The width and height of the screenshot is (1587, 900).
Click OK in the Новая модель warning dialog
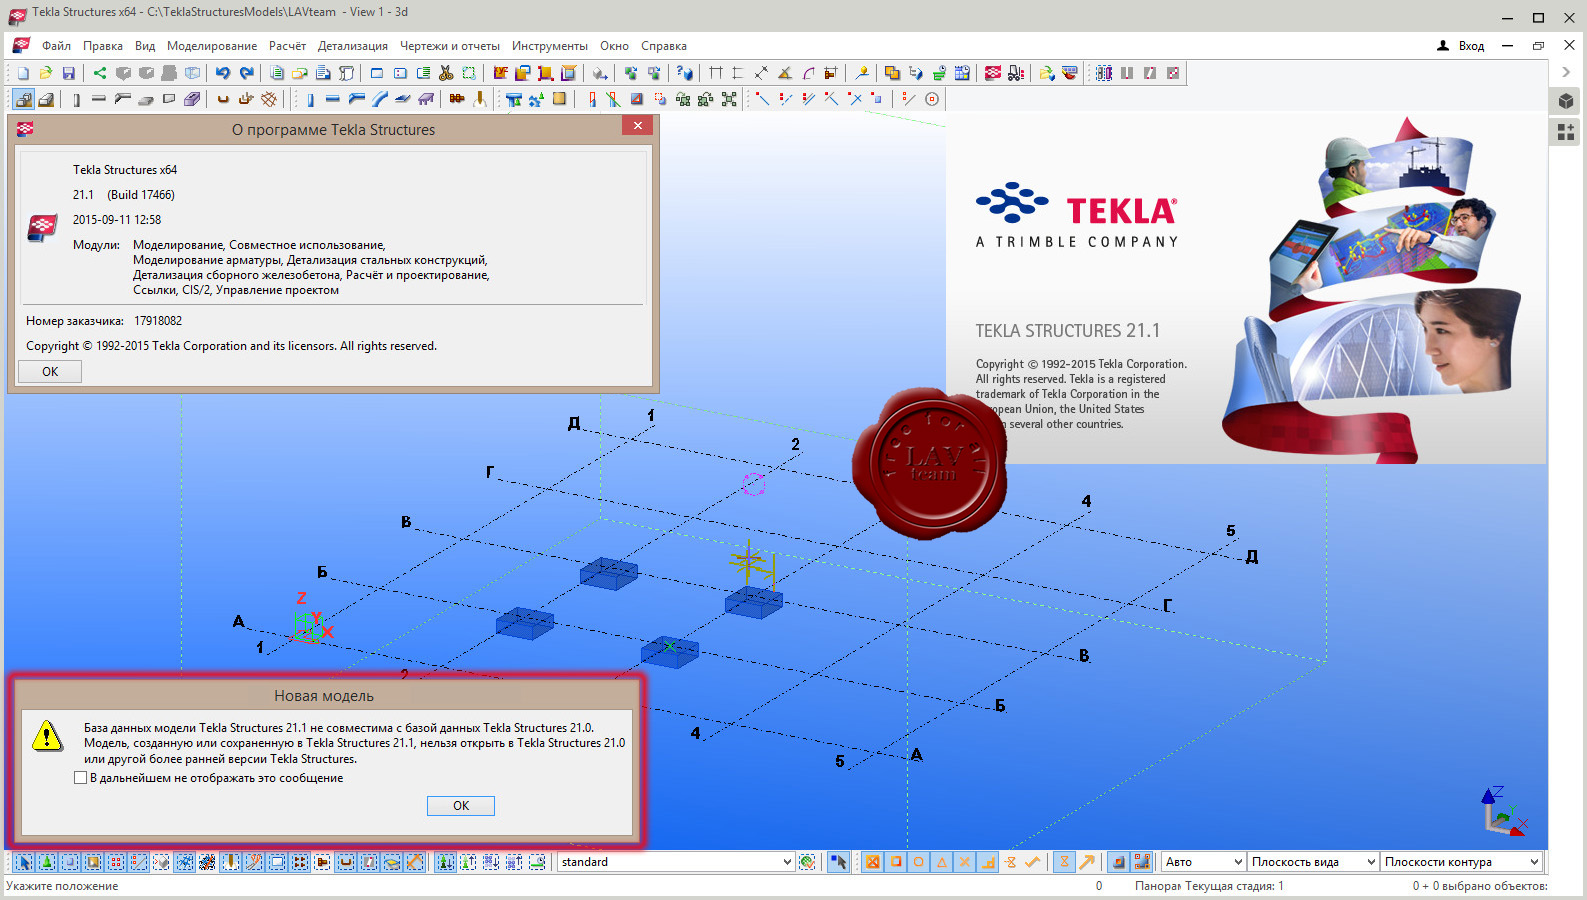point(460,806)
